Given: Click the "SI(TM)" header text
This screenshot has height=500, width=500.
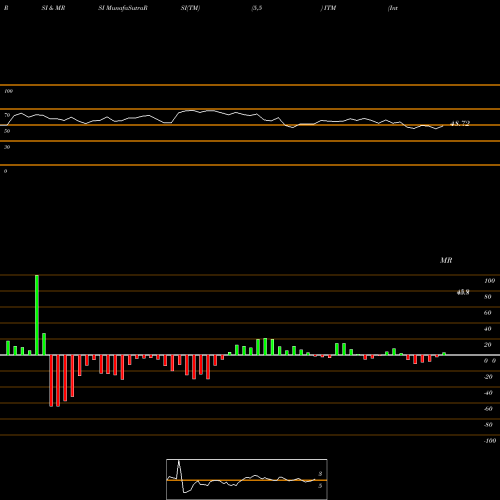Looking at the screenshot, I should pos(190,8).
